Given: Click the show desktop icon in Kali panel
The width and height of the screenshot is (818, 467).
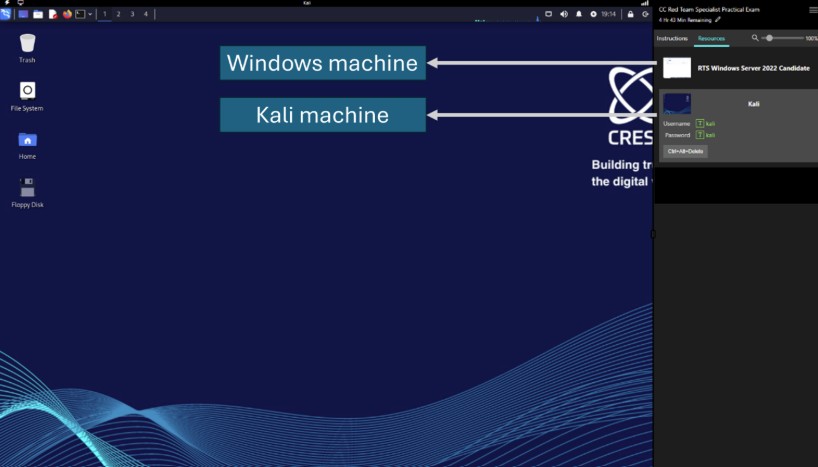Looking at the screenshot, I should (x=23, y=14).
